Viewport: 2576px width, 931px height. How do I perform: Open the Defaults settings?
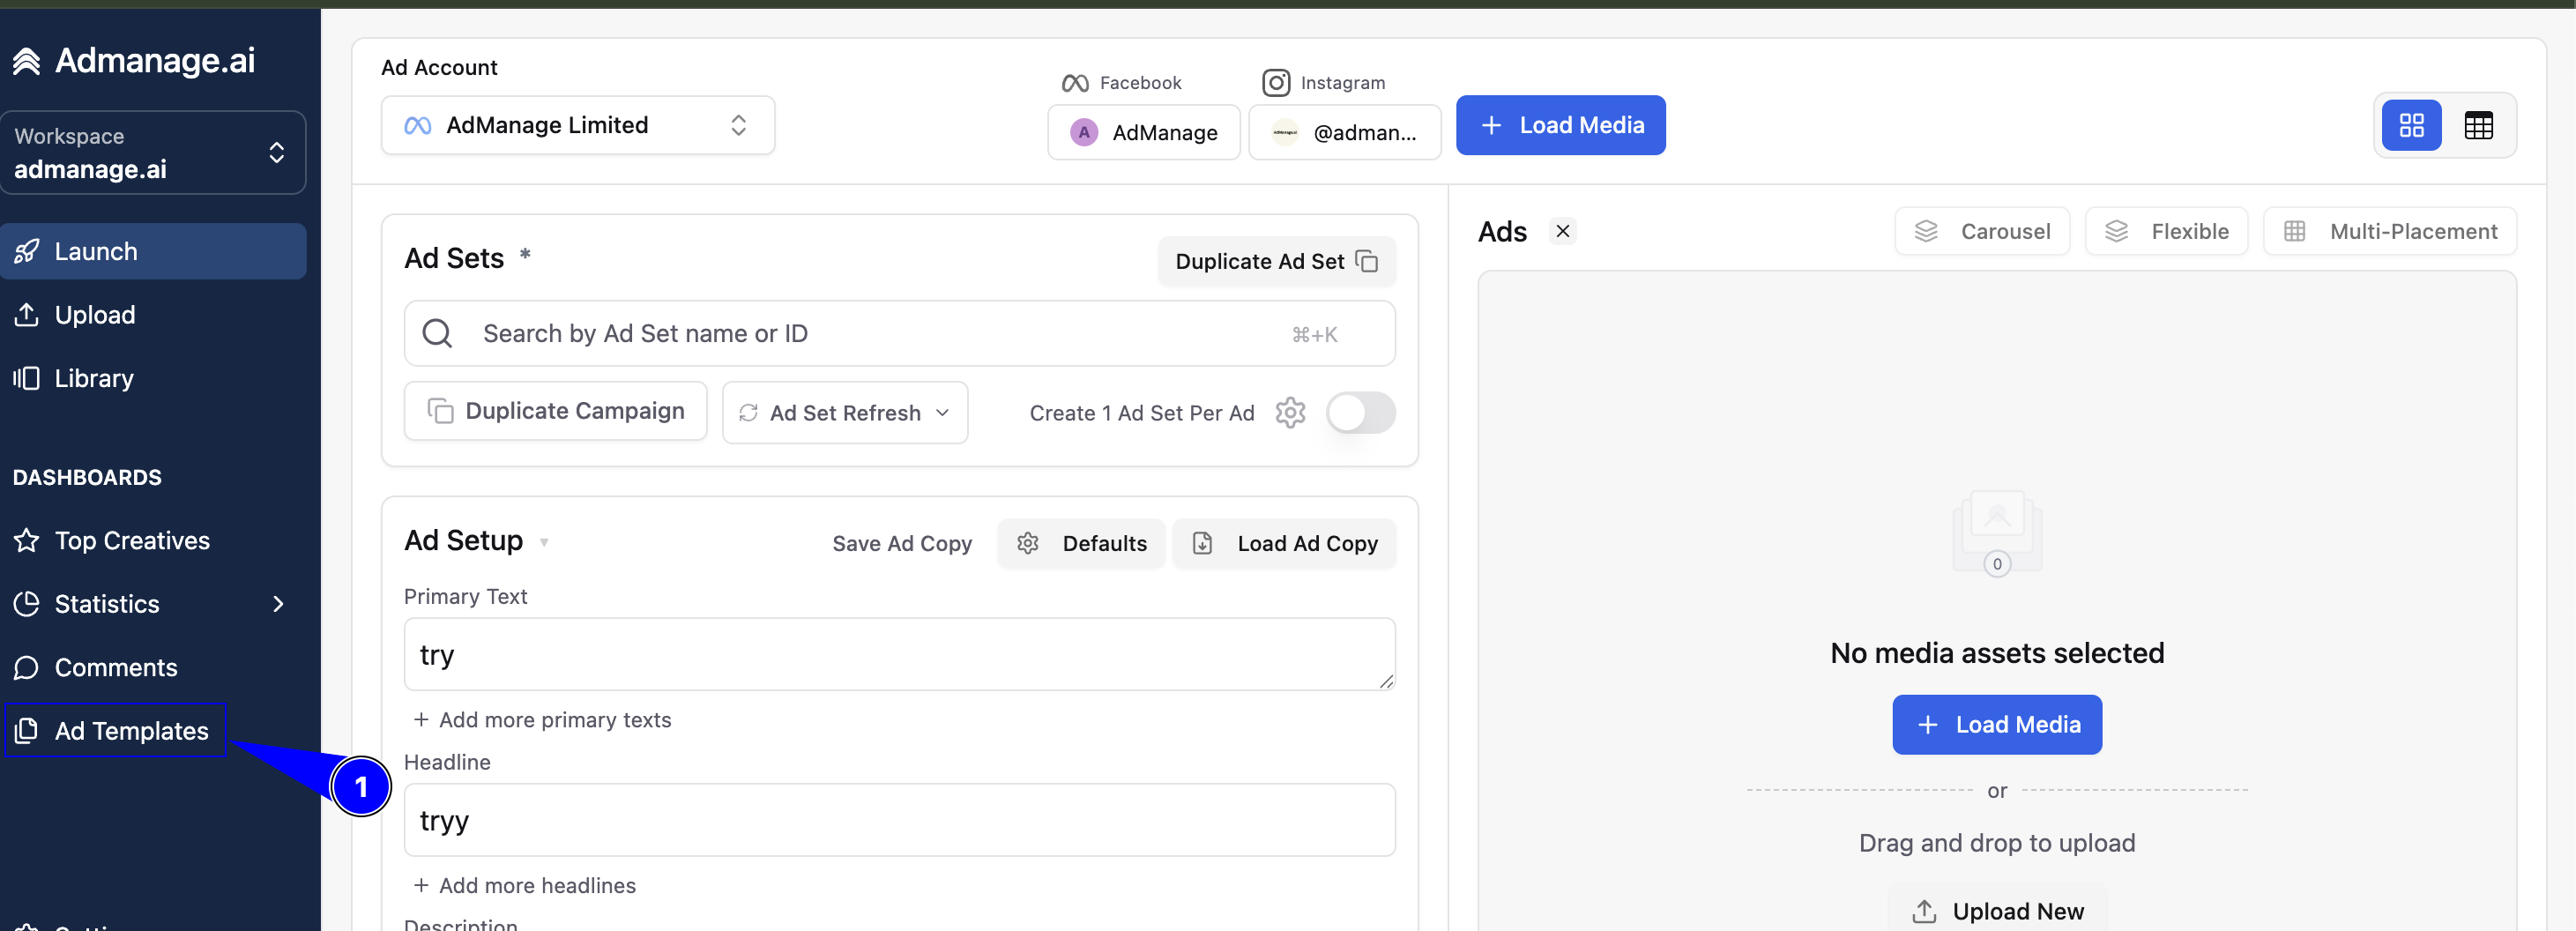(1081, 543)
